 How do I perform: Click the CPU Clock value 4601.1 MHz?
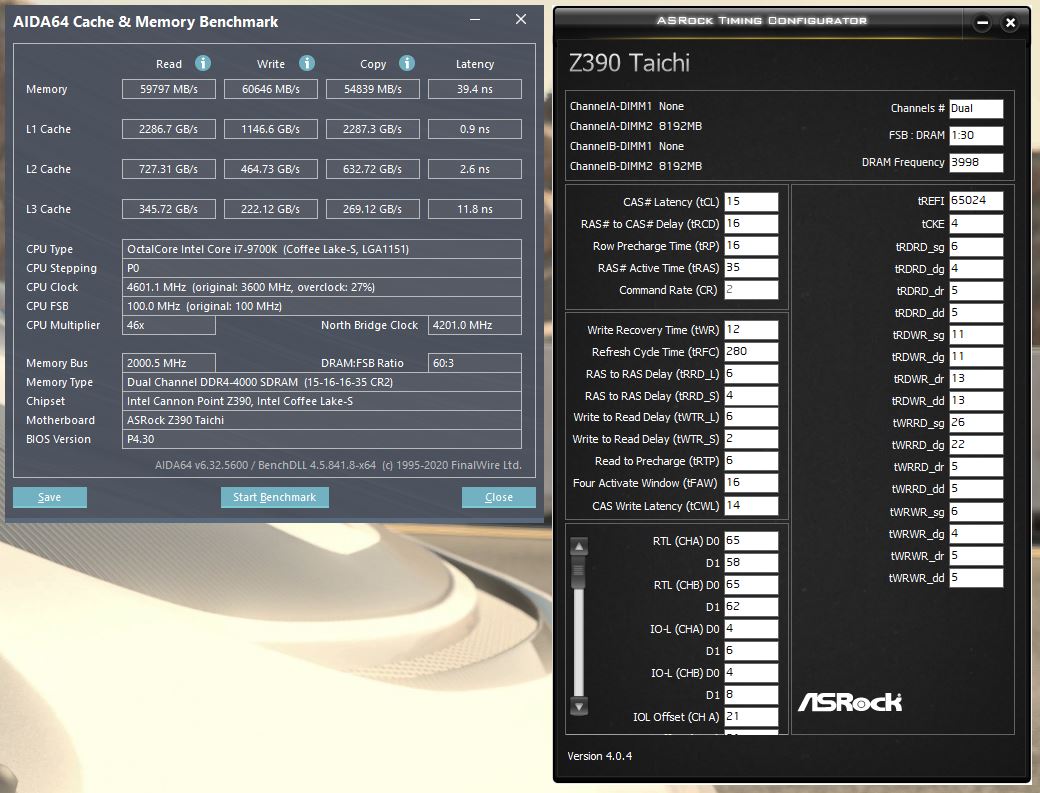[x=322, y=287]
